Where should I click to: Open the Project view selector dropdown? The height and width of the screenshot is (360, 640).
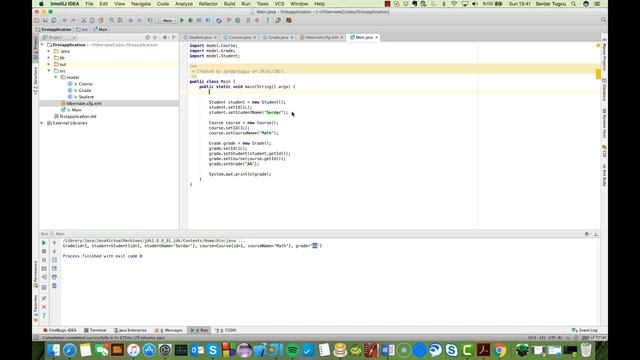coord(59,38)
